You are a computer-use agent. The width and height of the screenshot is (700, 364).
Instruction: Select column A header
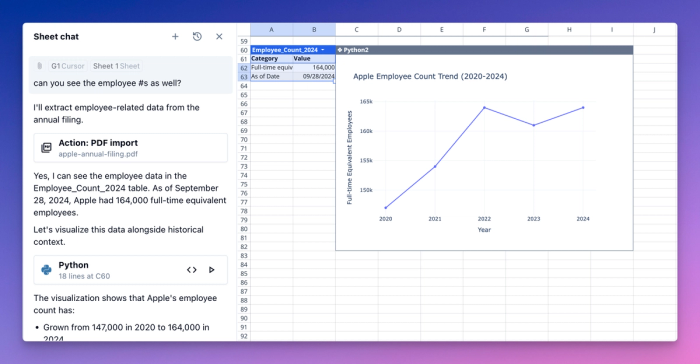(x=271, y=29)
